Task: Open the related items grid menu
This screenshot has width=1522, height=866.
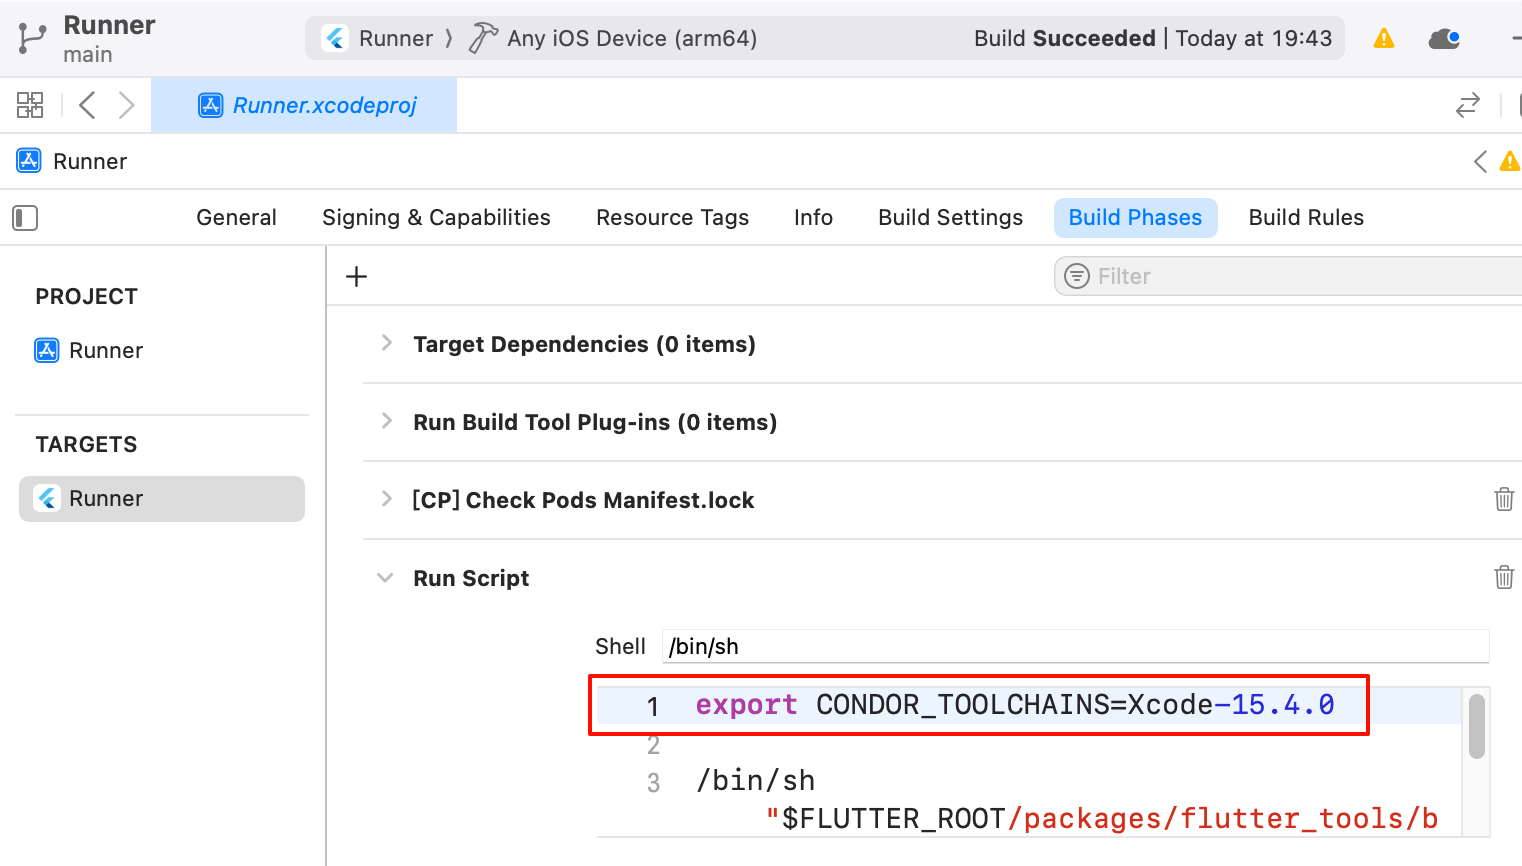Action: click(x=30, y=105)
